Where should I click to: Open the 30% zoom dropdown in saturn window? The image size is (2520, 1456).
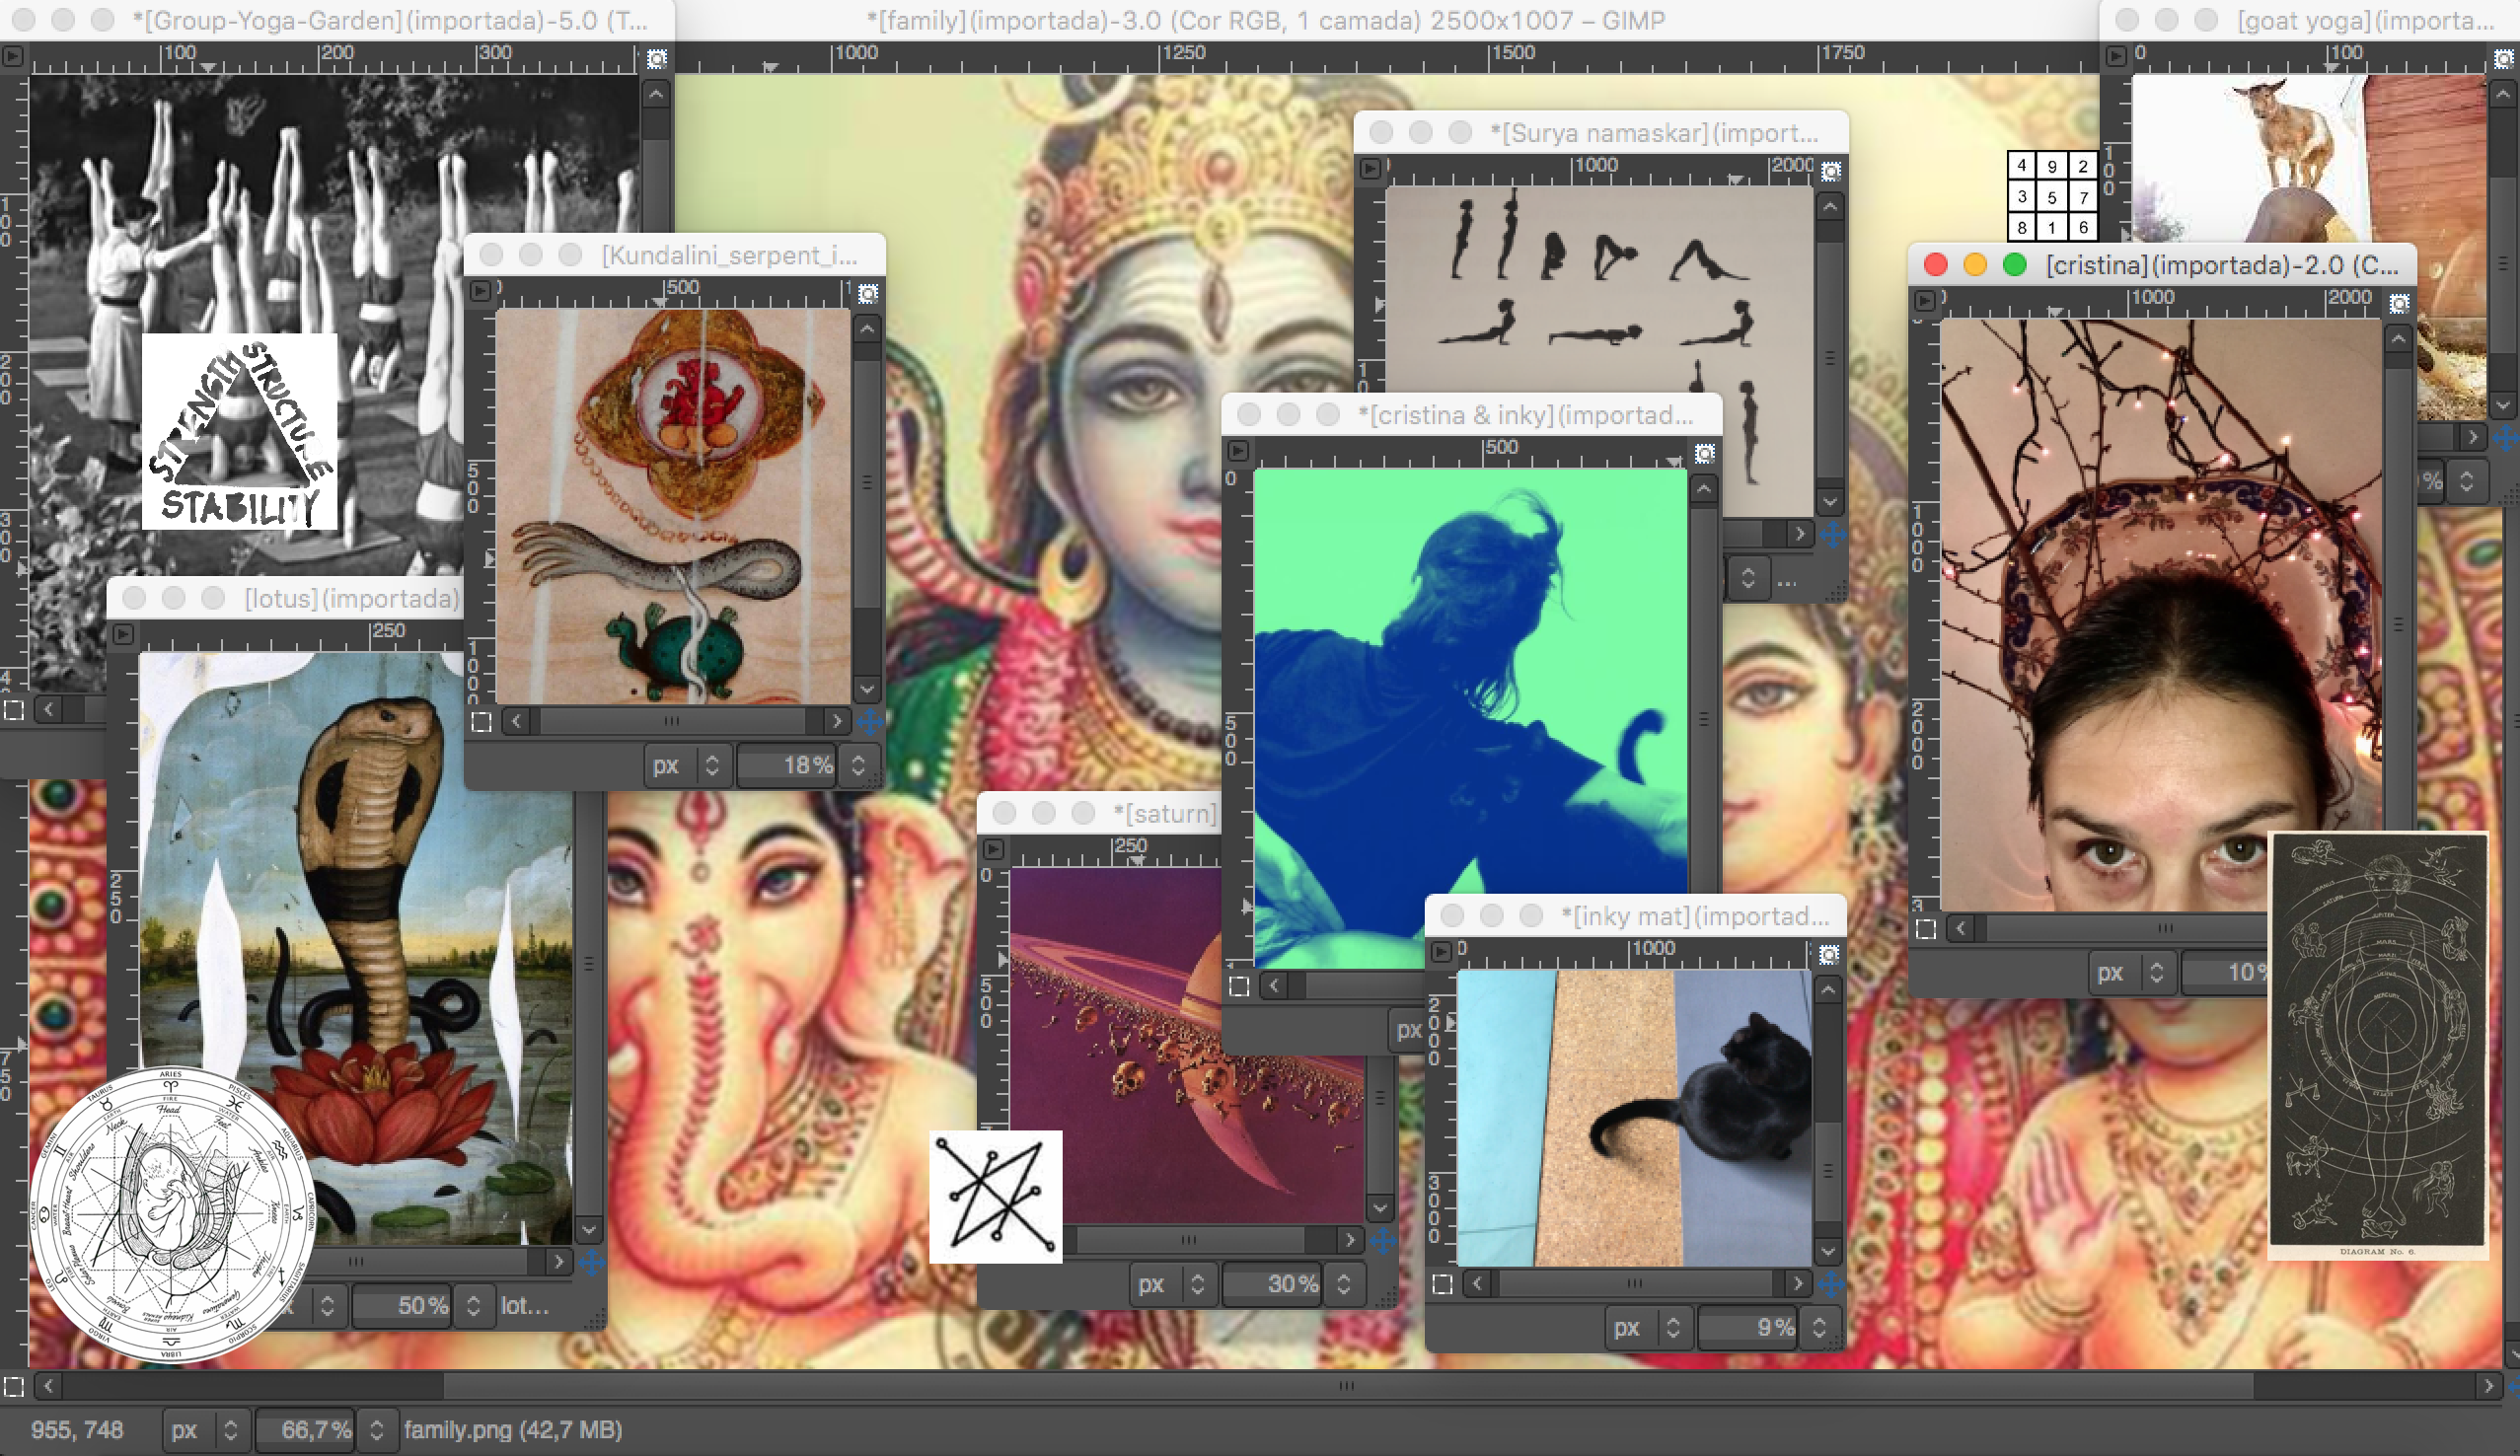1344,1284
